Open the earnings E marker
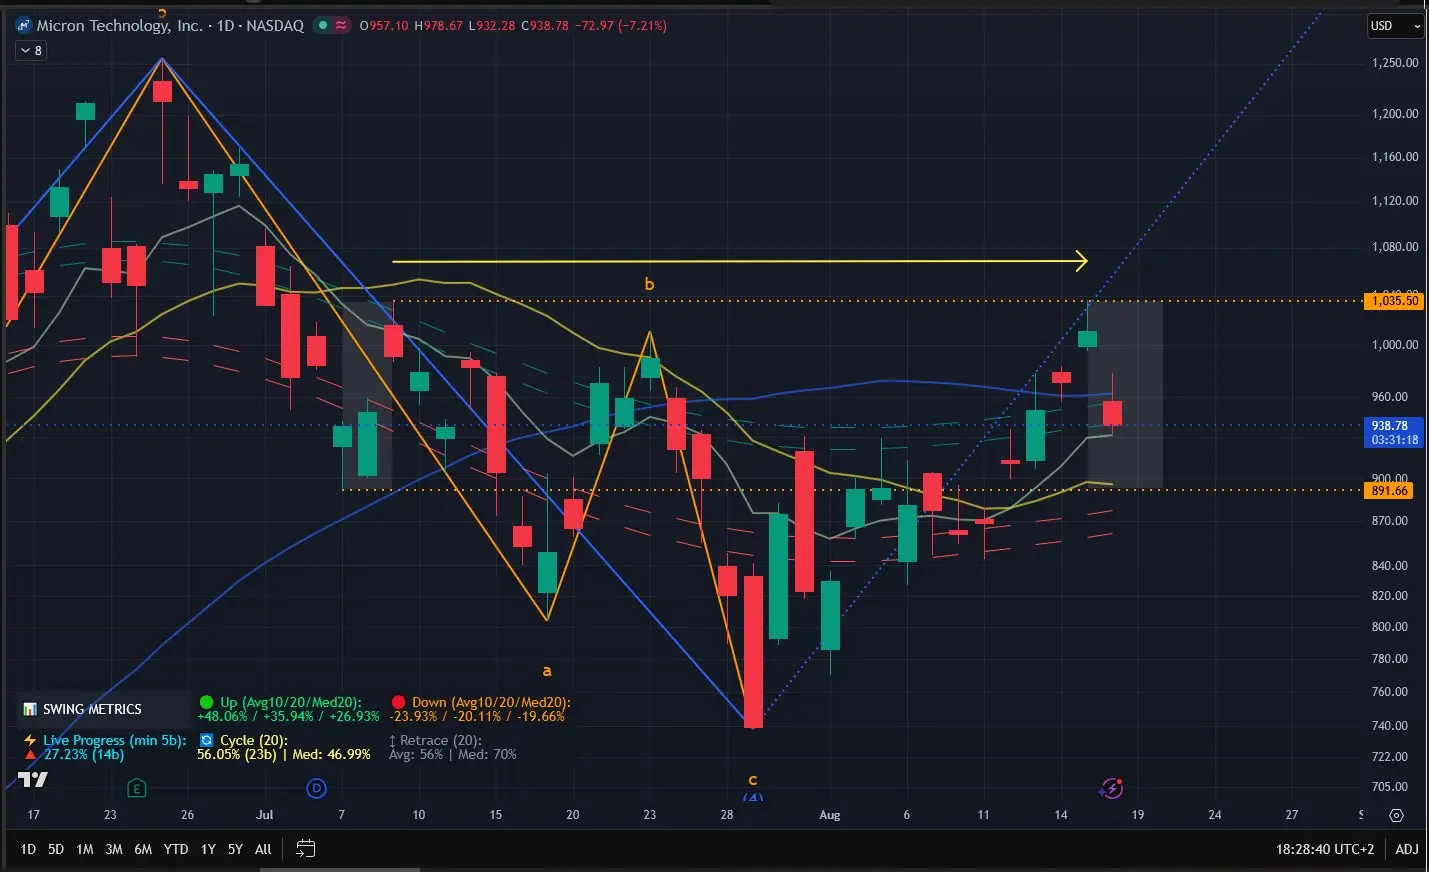 click(137, 788)
